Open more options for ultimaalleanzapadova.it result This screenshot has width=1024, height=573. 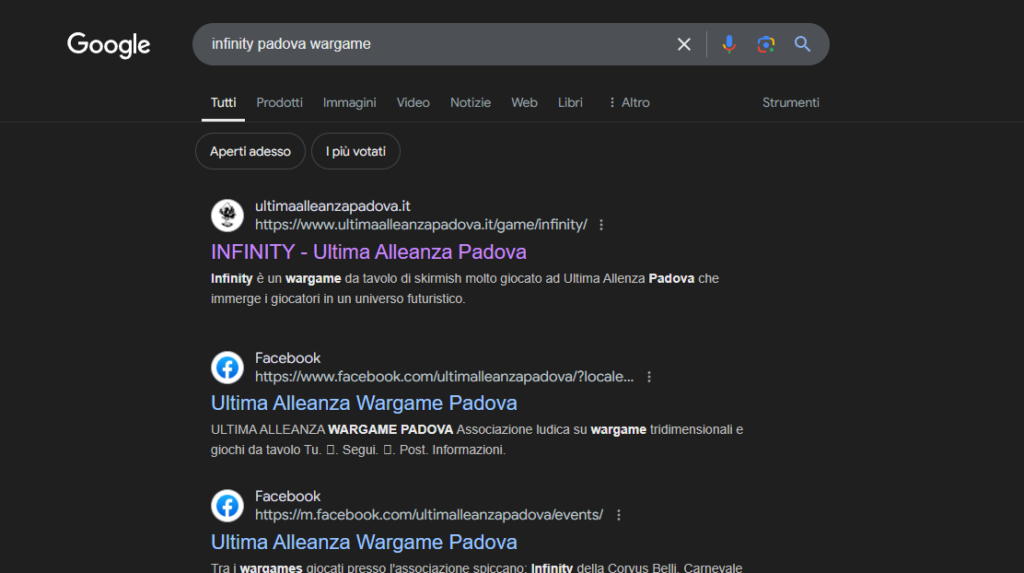(x=601, y=225)
